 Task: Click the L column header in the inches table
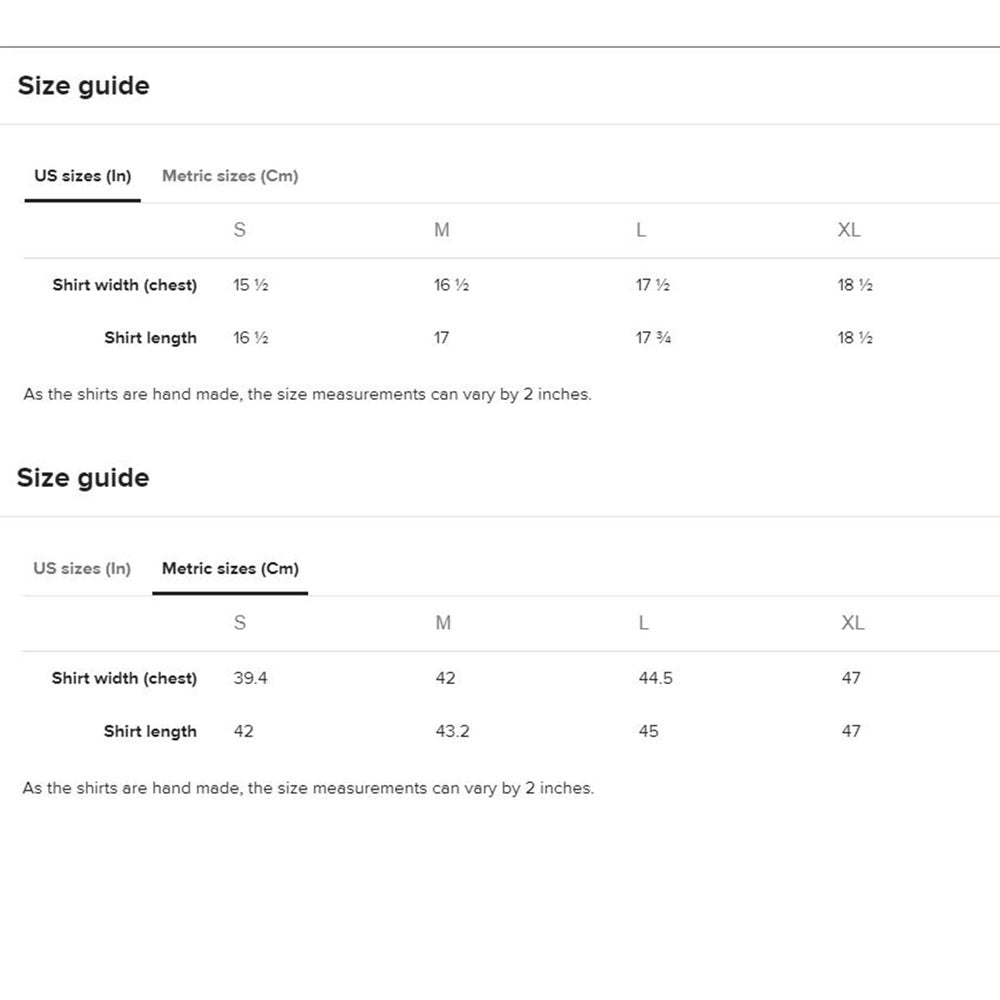[641, 230]
